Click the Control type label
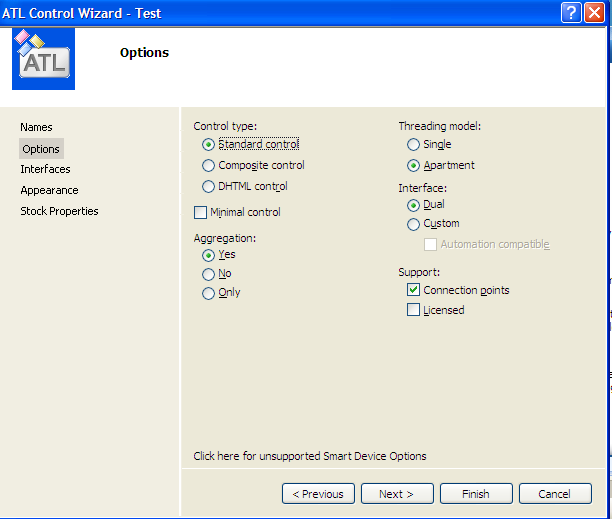 click(x=225, y=126)
